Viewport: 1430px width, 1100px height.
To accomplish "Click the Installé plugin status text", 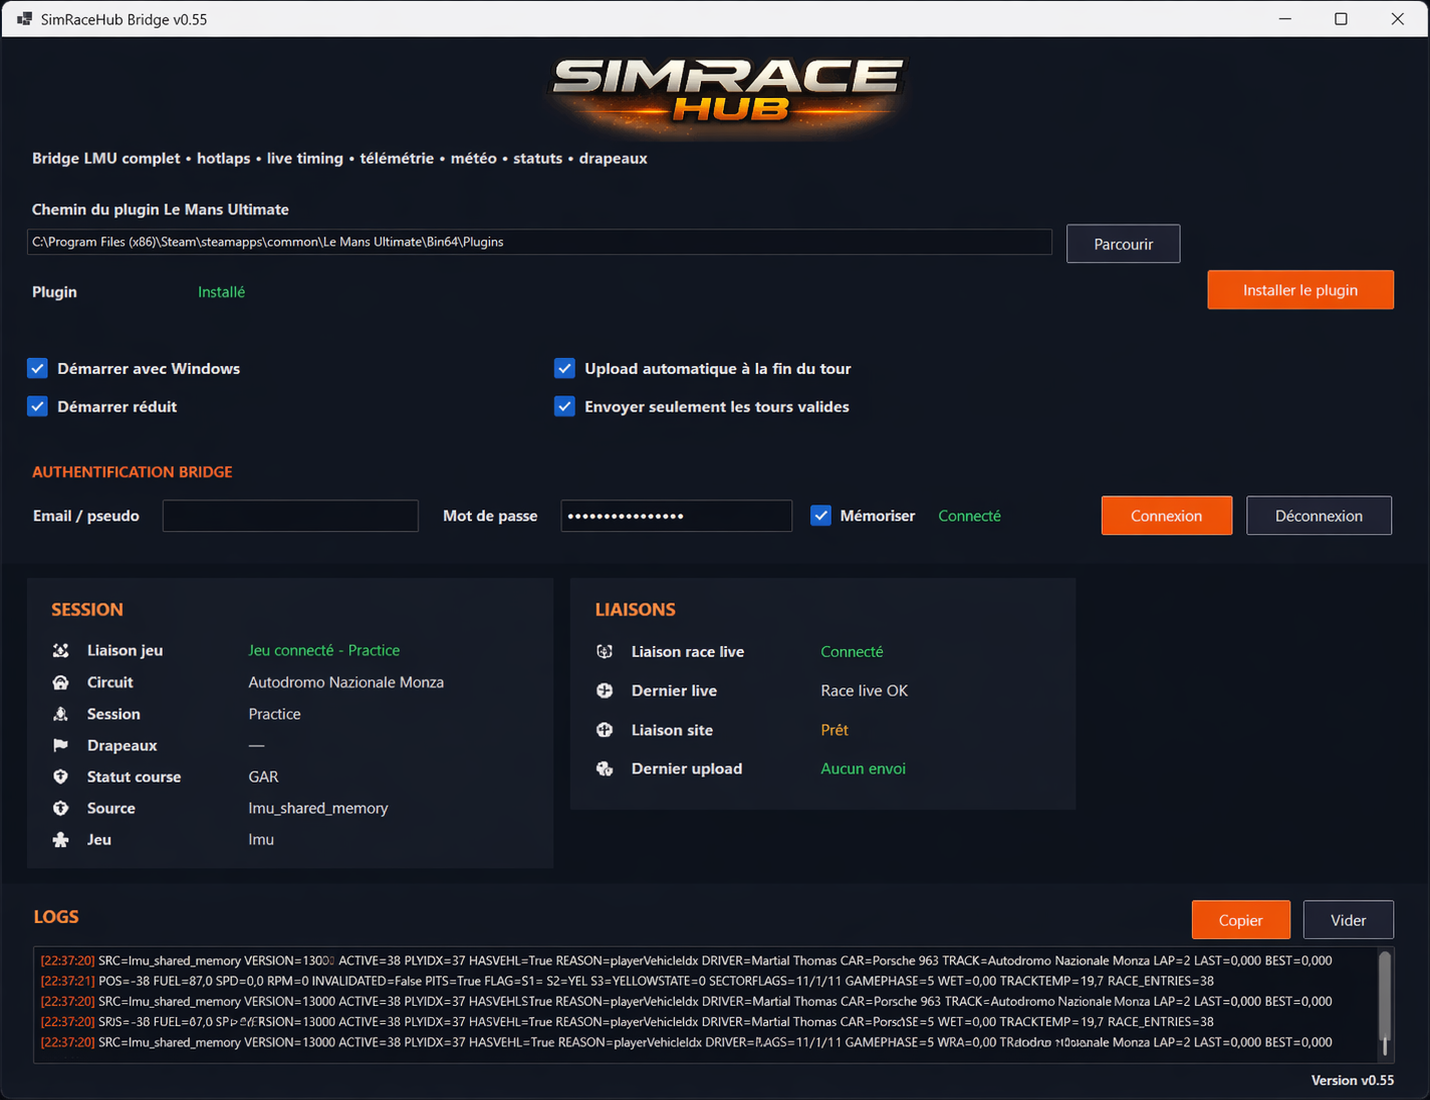I will coord(221,292).
